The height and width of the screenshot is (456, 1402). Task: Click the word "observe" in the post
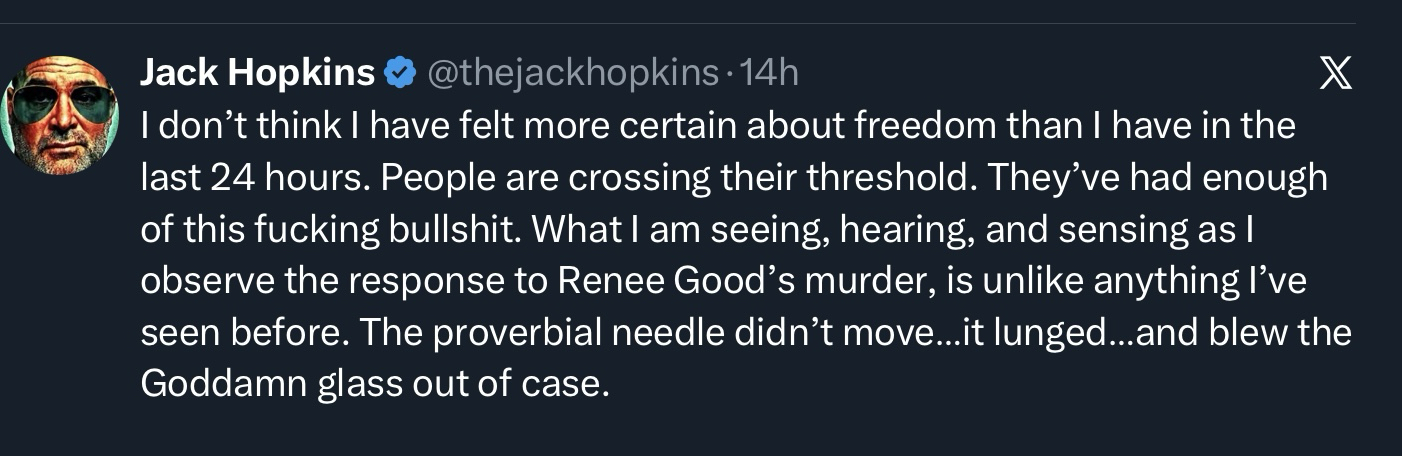tap(206, 282)
